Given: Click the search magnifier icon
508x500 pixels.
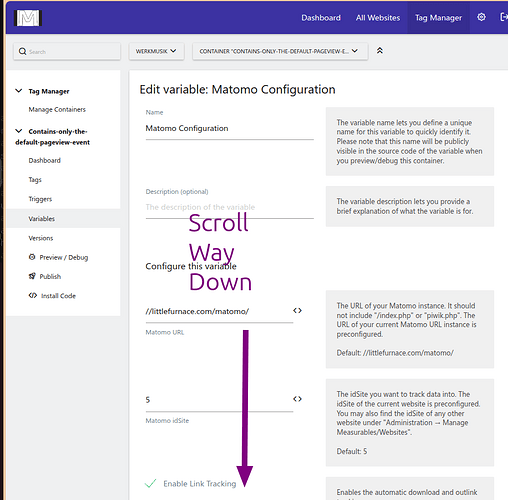Looking at the screenshot, I should click(x=22, y=51).
